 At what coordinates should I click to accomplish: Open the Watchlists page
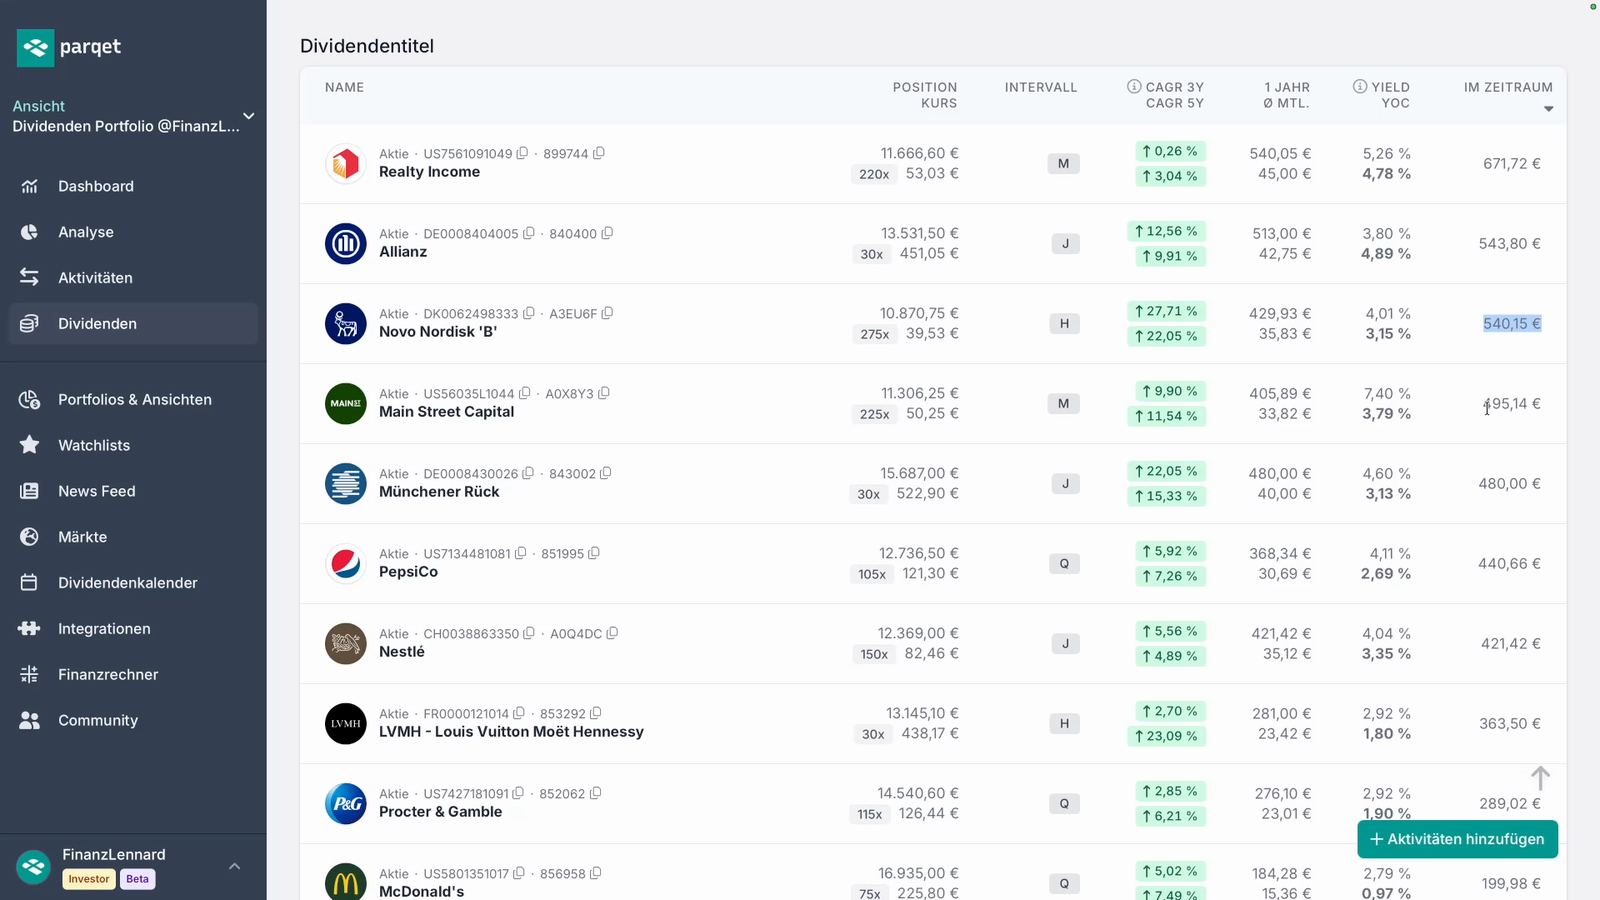click(94, 446)
